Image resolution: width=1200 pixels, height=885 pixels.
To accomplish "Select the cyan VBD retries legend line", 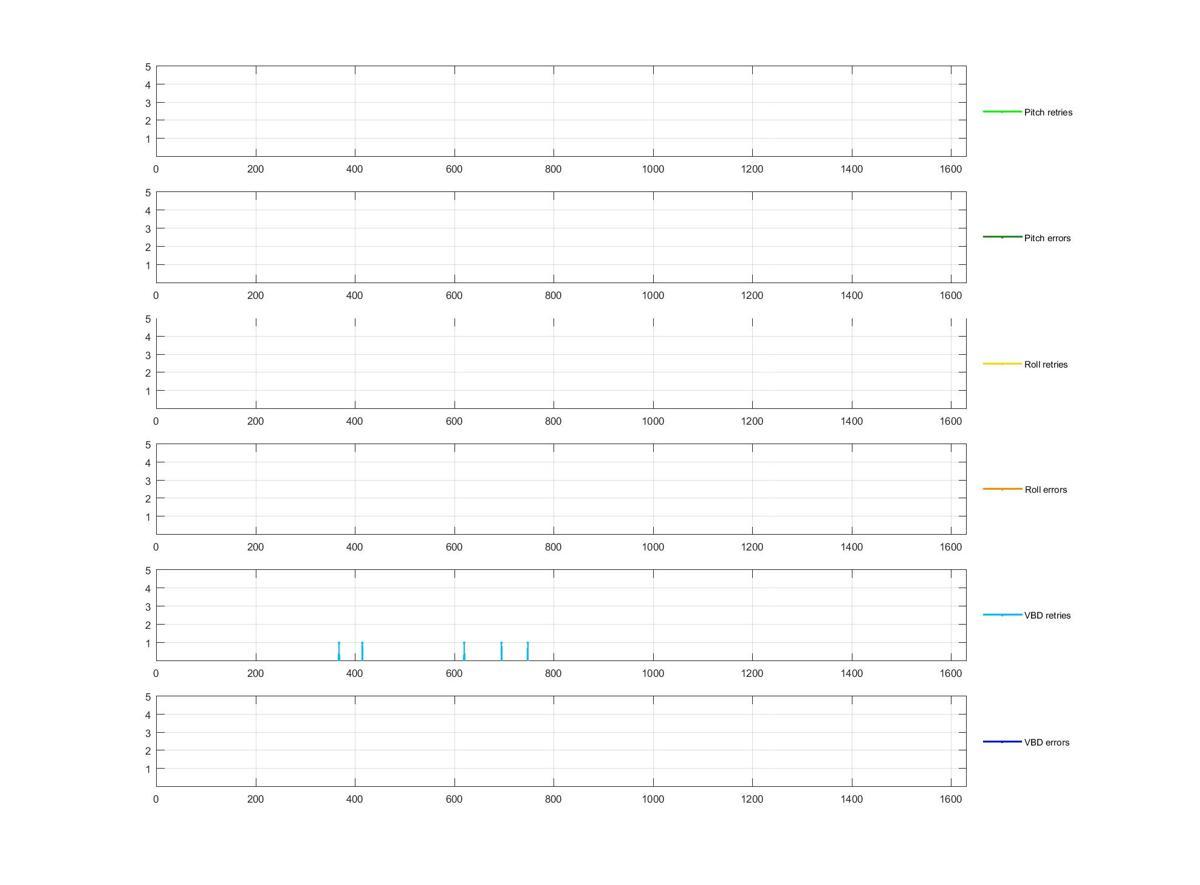I will [1002, 615].
